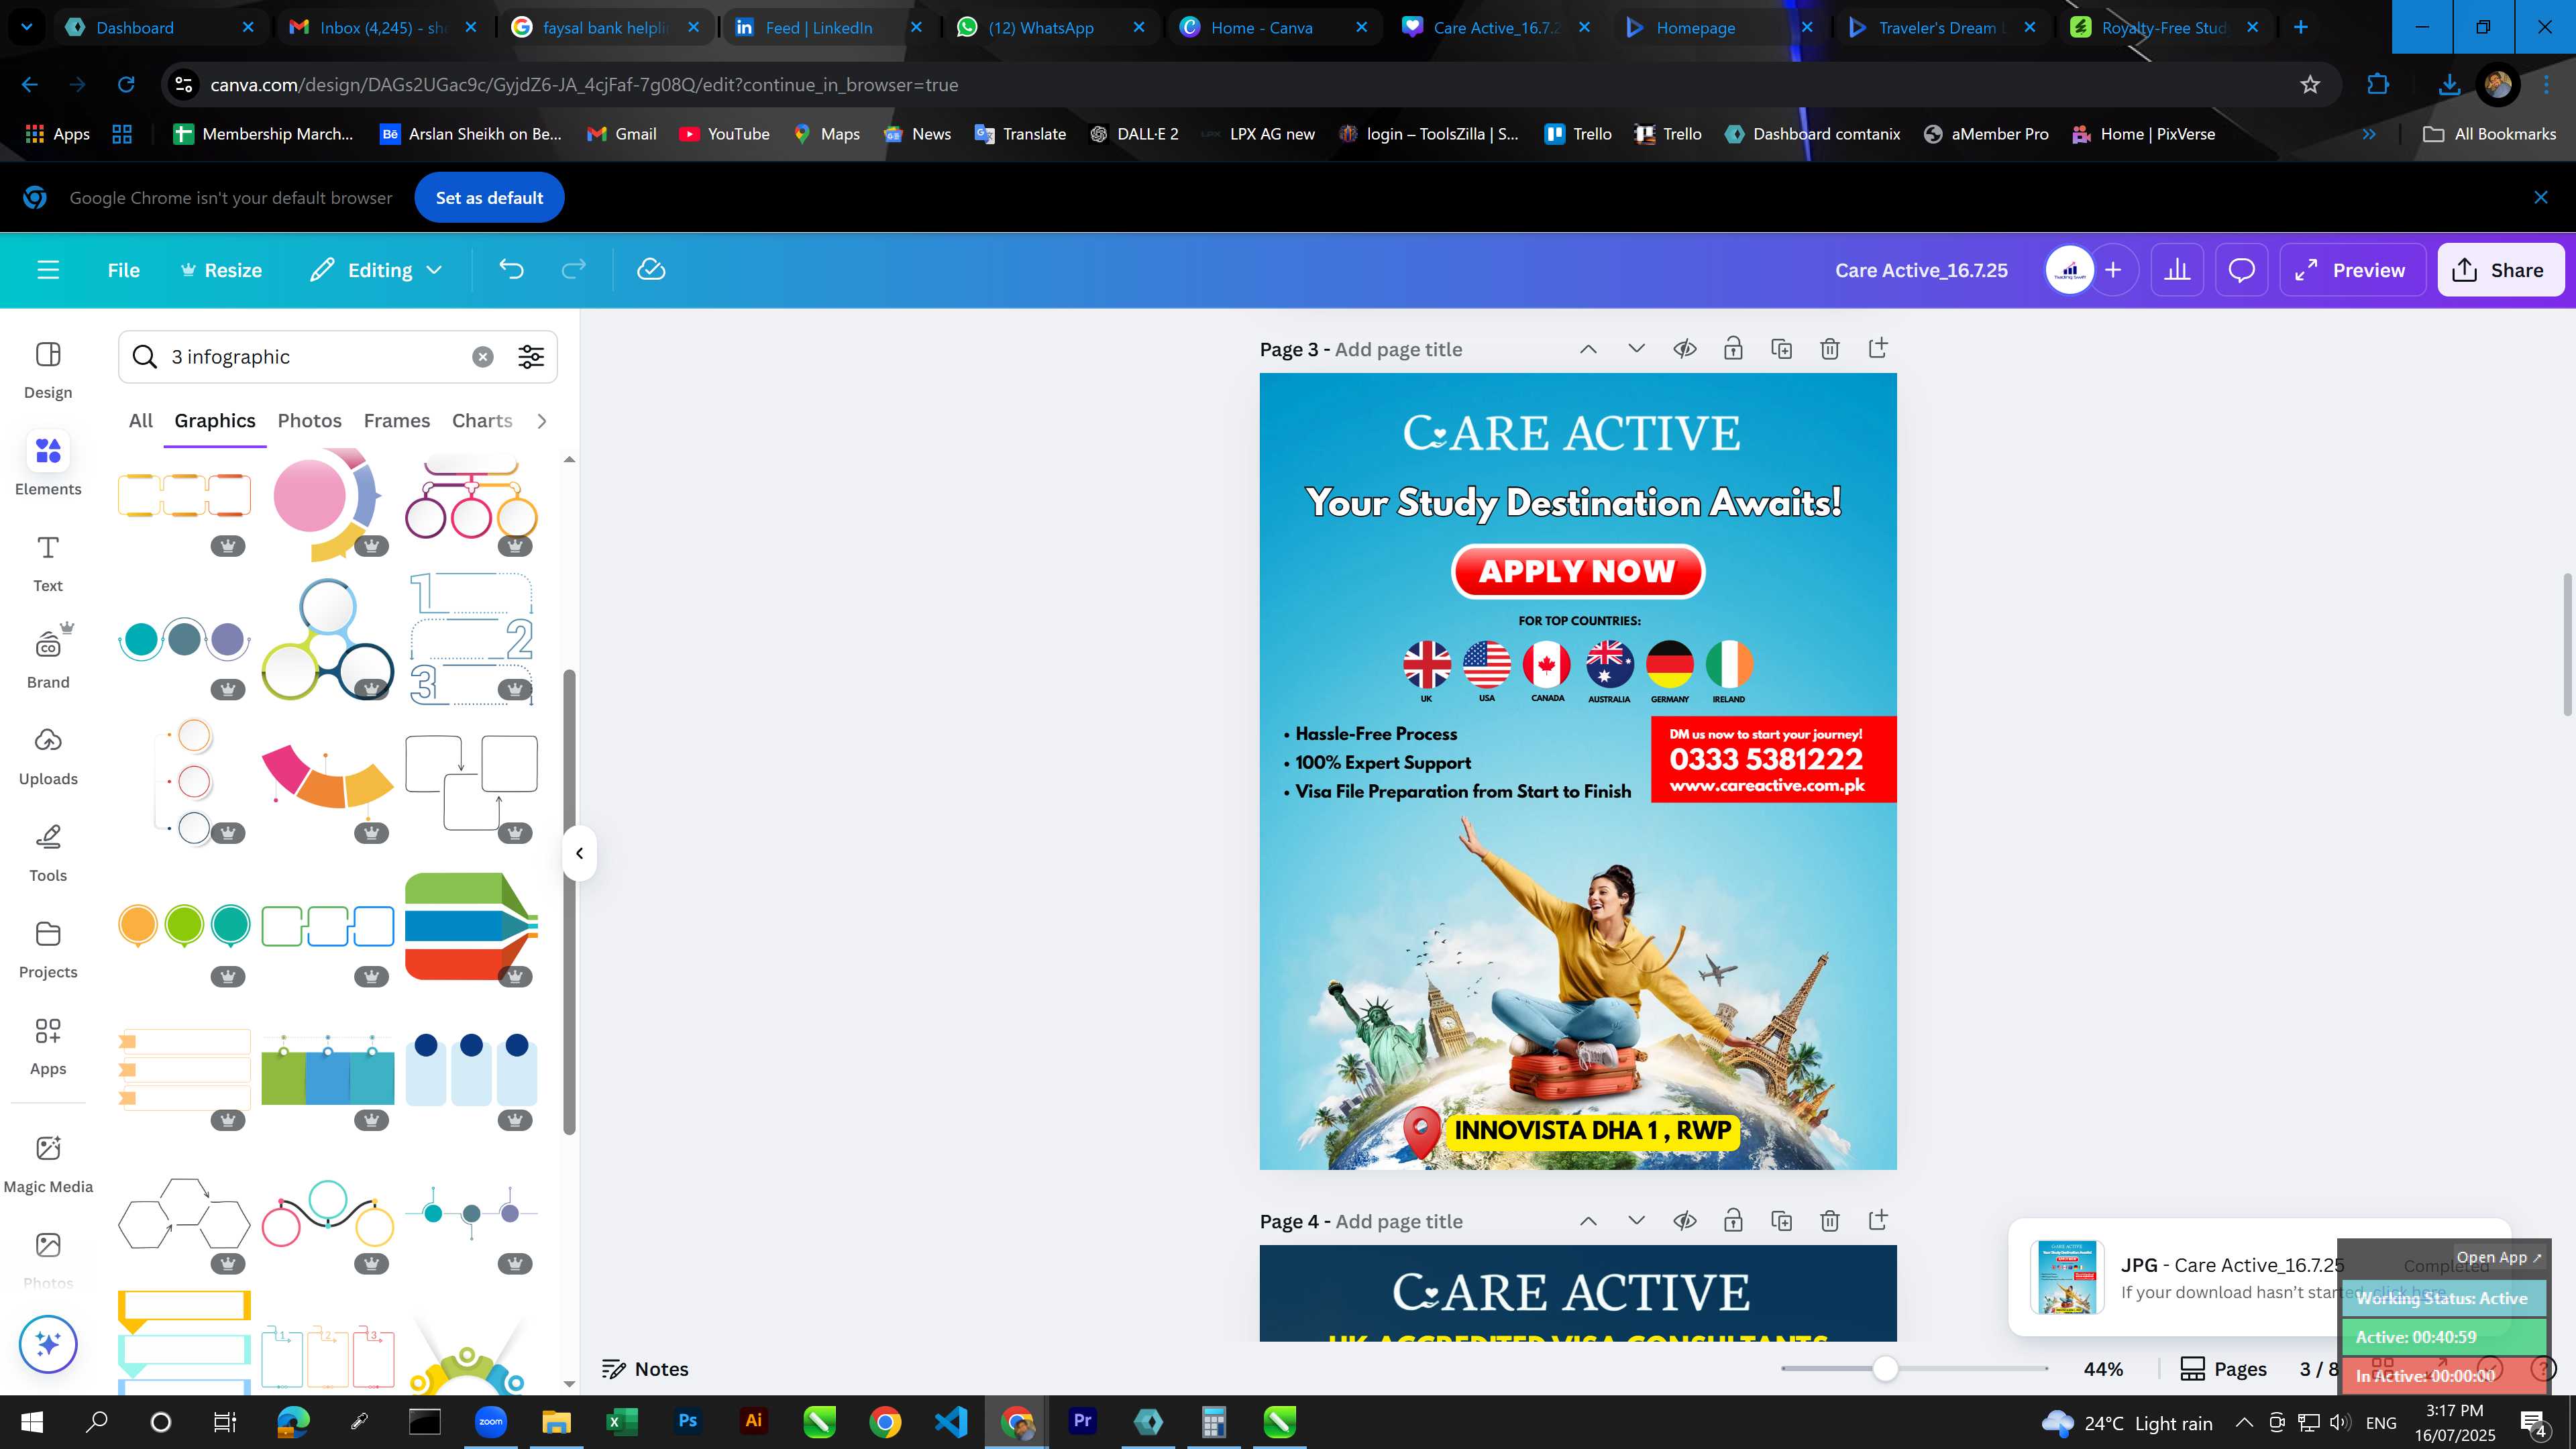Image resolution: width=2576 pixels, height=1449 pixels.
Task: Launch the Canva AI assistant button
Action: (x=48, y=1344)
